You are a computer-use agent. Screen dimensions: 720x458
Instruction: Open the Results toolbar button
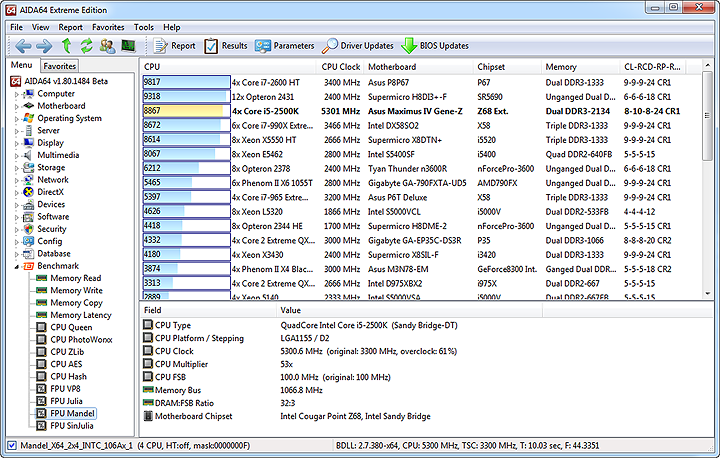click(226, 46)
